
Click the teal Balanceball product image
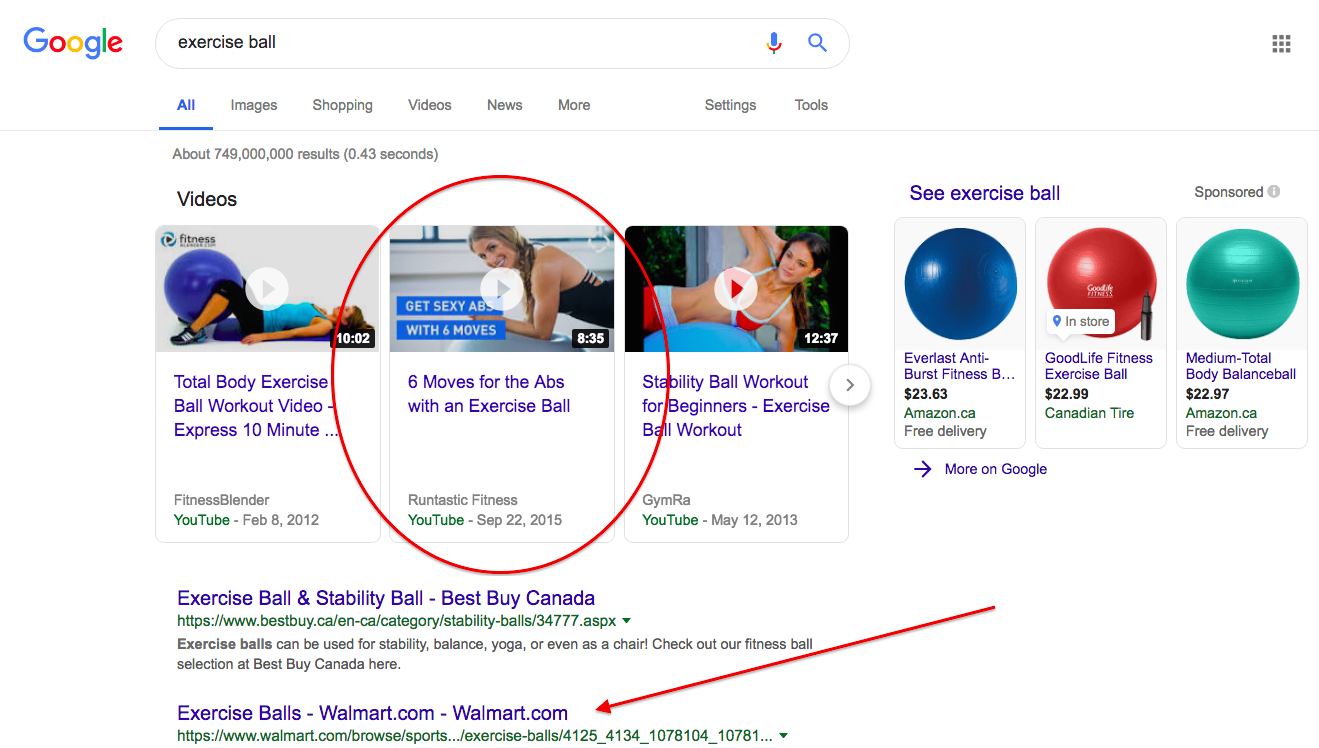pos(1242,283)
